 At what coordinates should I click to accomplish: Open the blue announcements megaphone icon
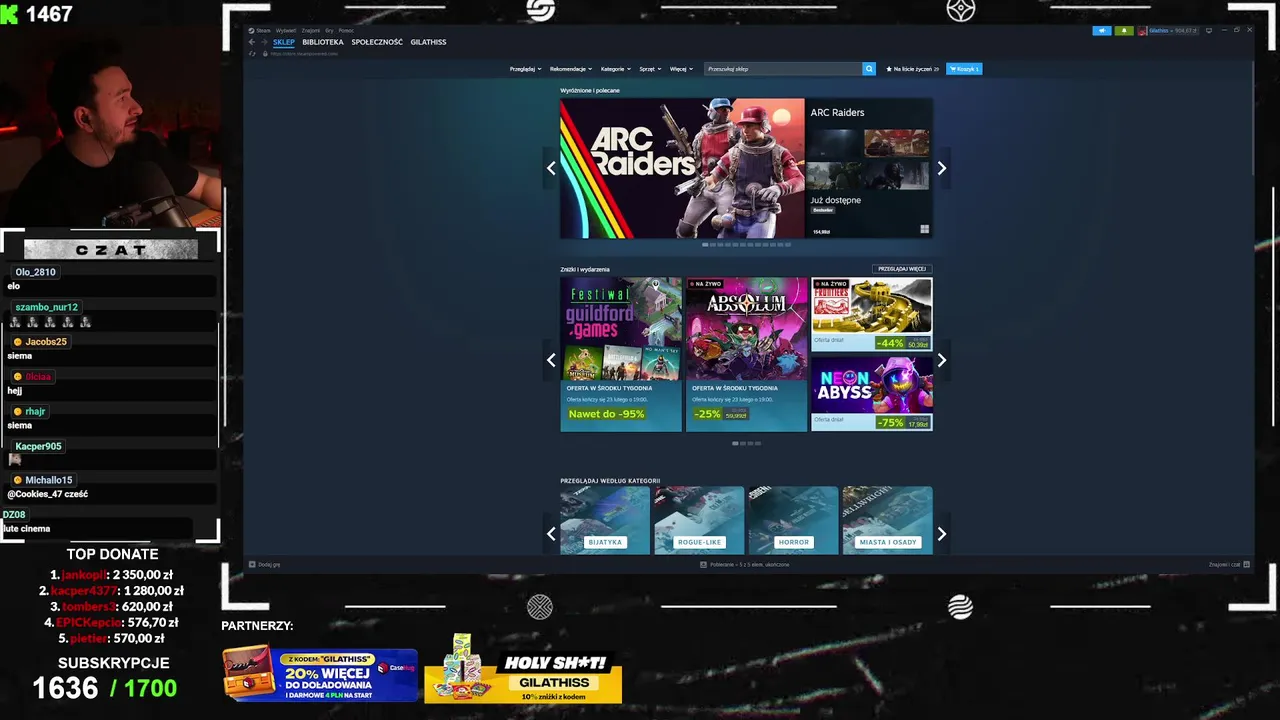pyautogui.click(x=1102, y=31)
